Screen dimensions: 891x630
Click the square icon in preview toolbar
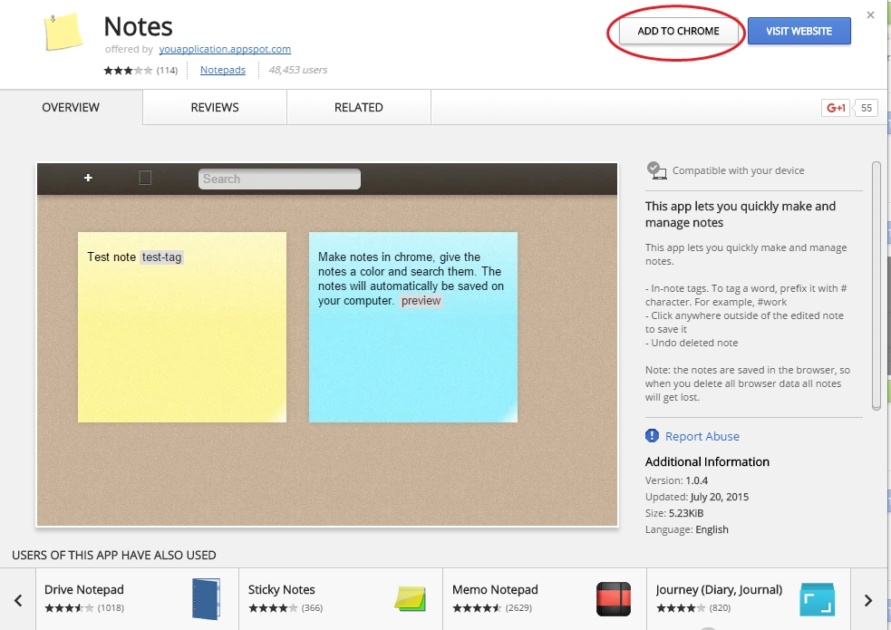(x=145, y=178)
